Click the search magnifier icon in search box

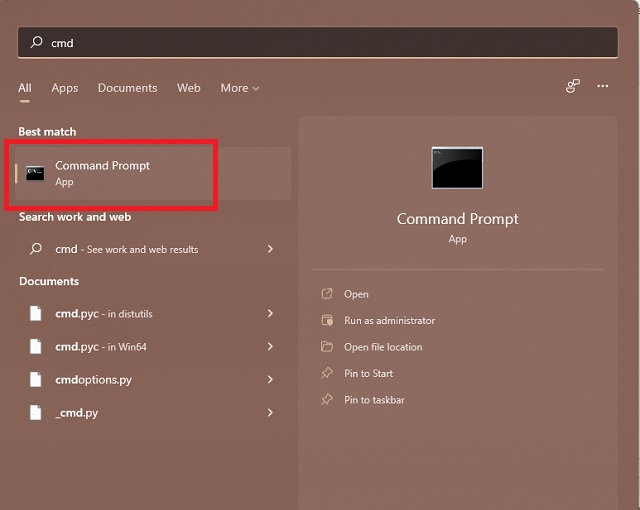[37, 43]
